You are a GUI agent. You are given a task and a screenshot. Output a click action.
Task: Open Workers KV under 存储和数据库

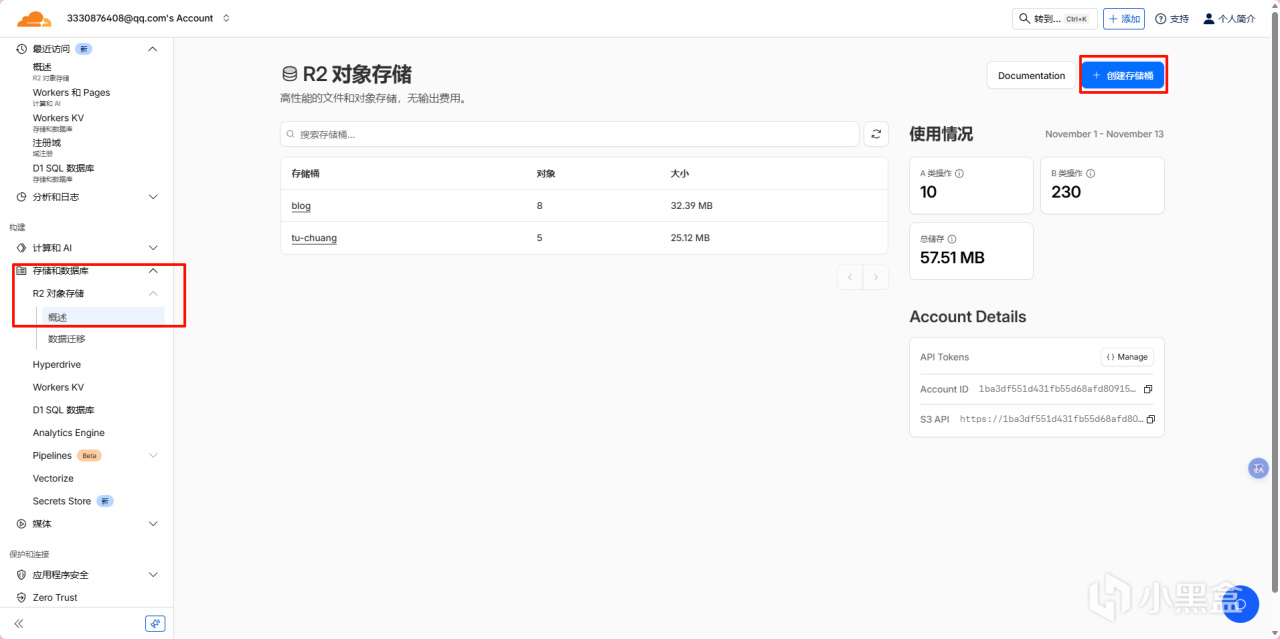[x=58, y=387]
